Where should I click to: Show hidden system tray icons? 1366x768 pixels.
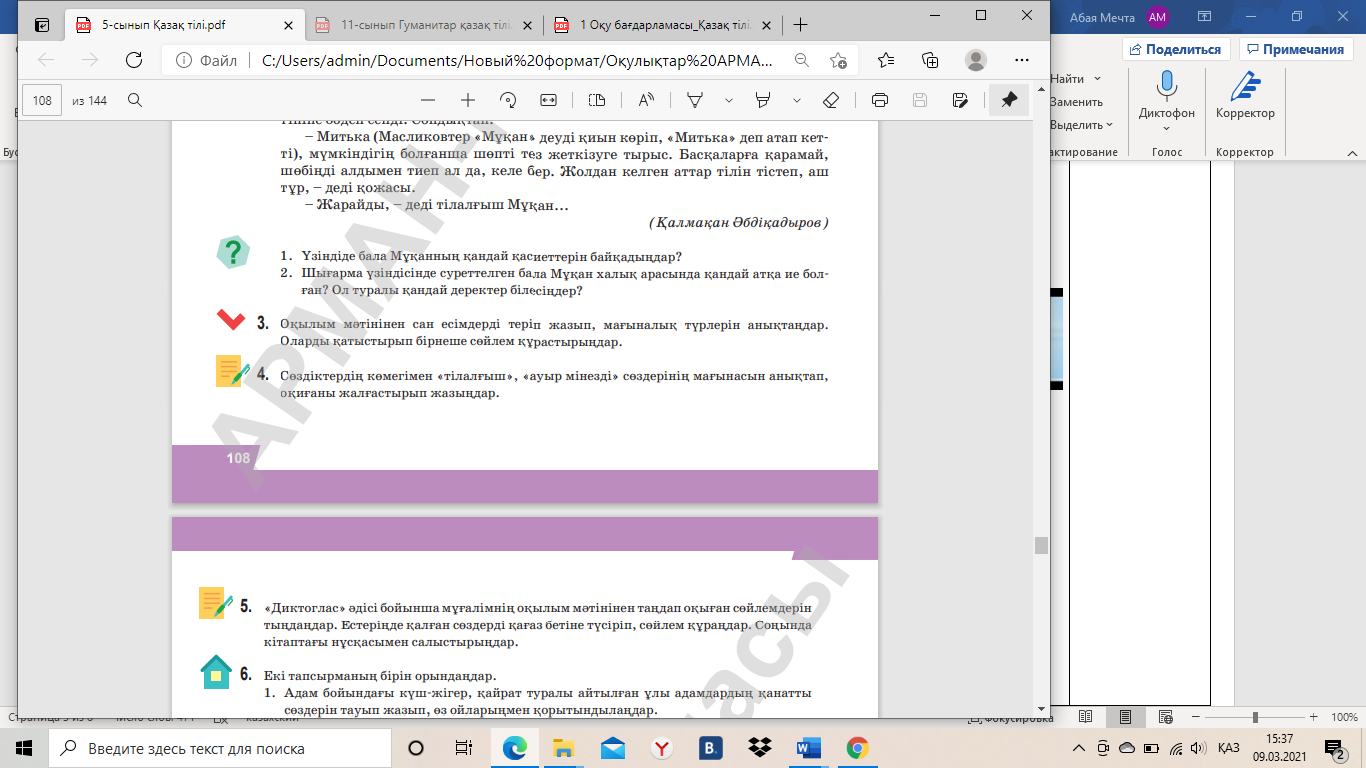[1078, 748]
